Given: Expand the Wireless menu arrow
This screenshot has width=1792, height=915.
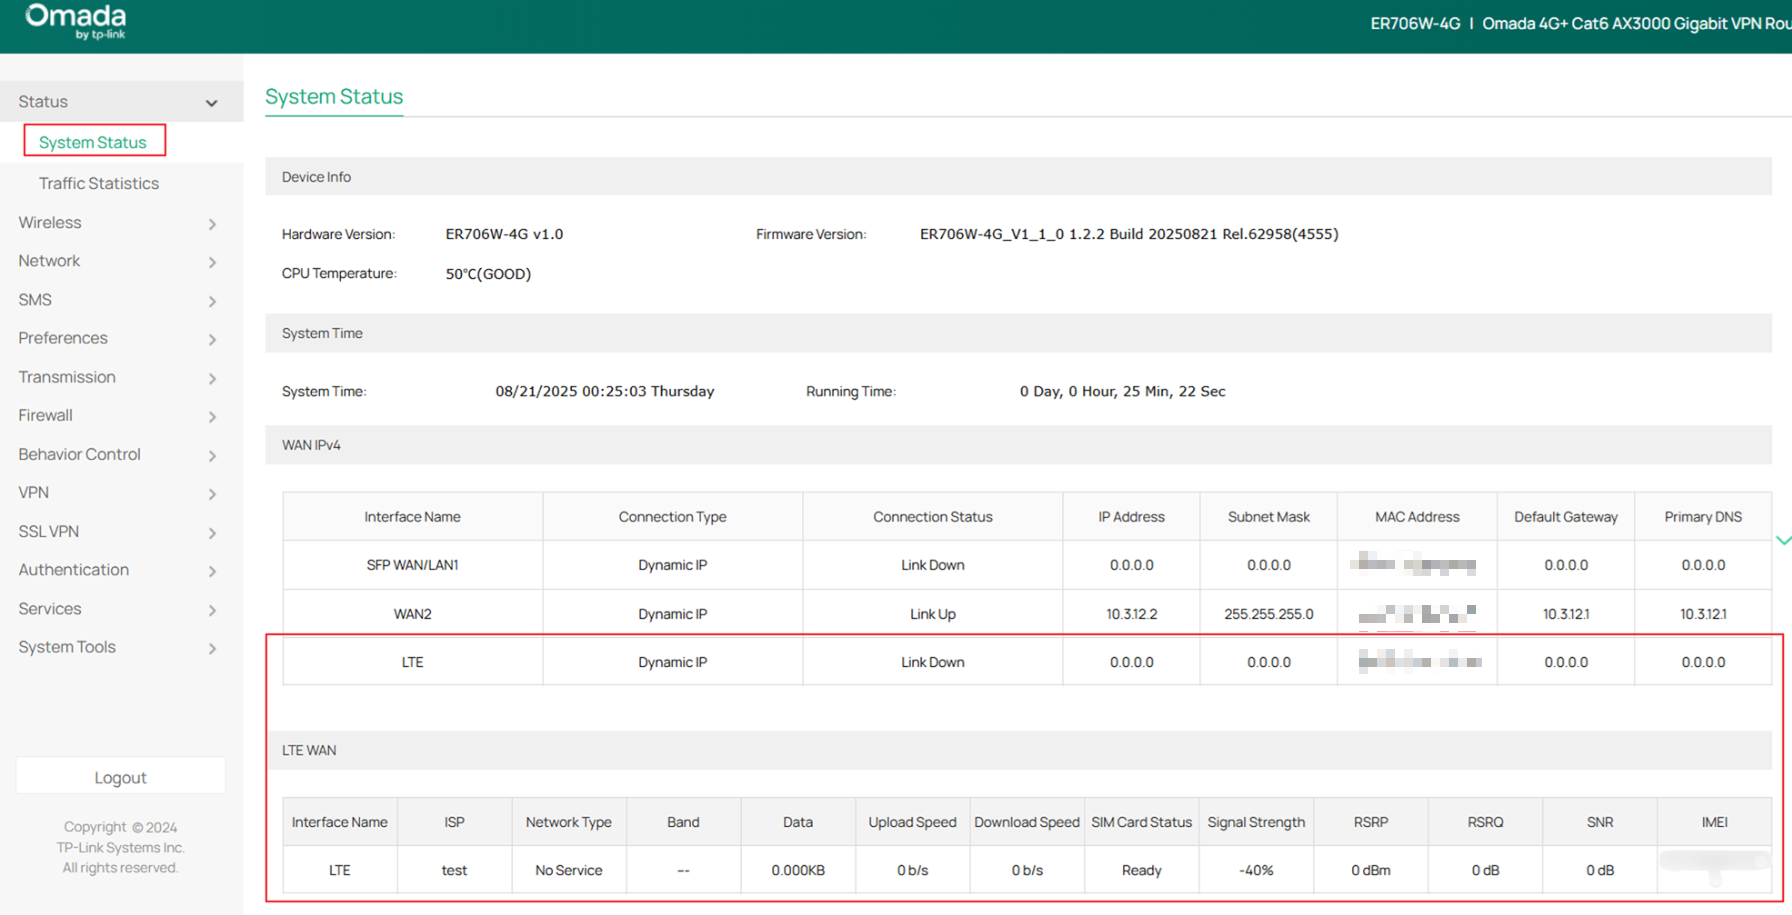Looking at the screenshot, I should [212, 224].
